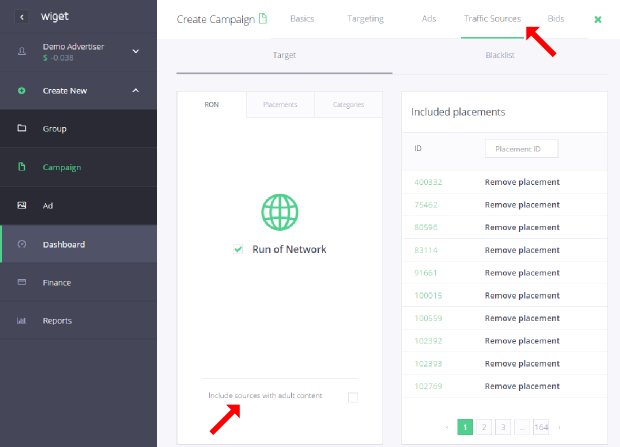
Task: Click the back arrow beside wiget logo
Action: coord(22,17)
